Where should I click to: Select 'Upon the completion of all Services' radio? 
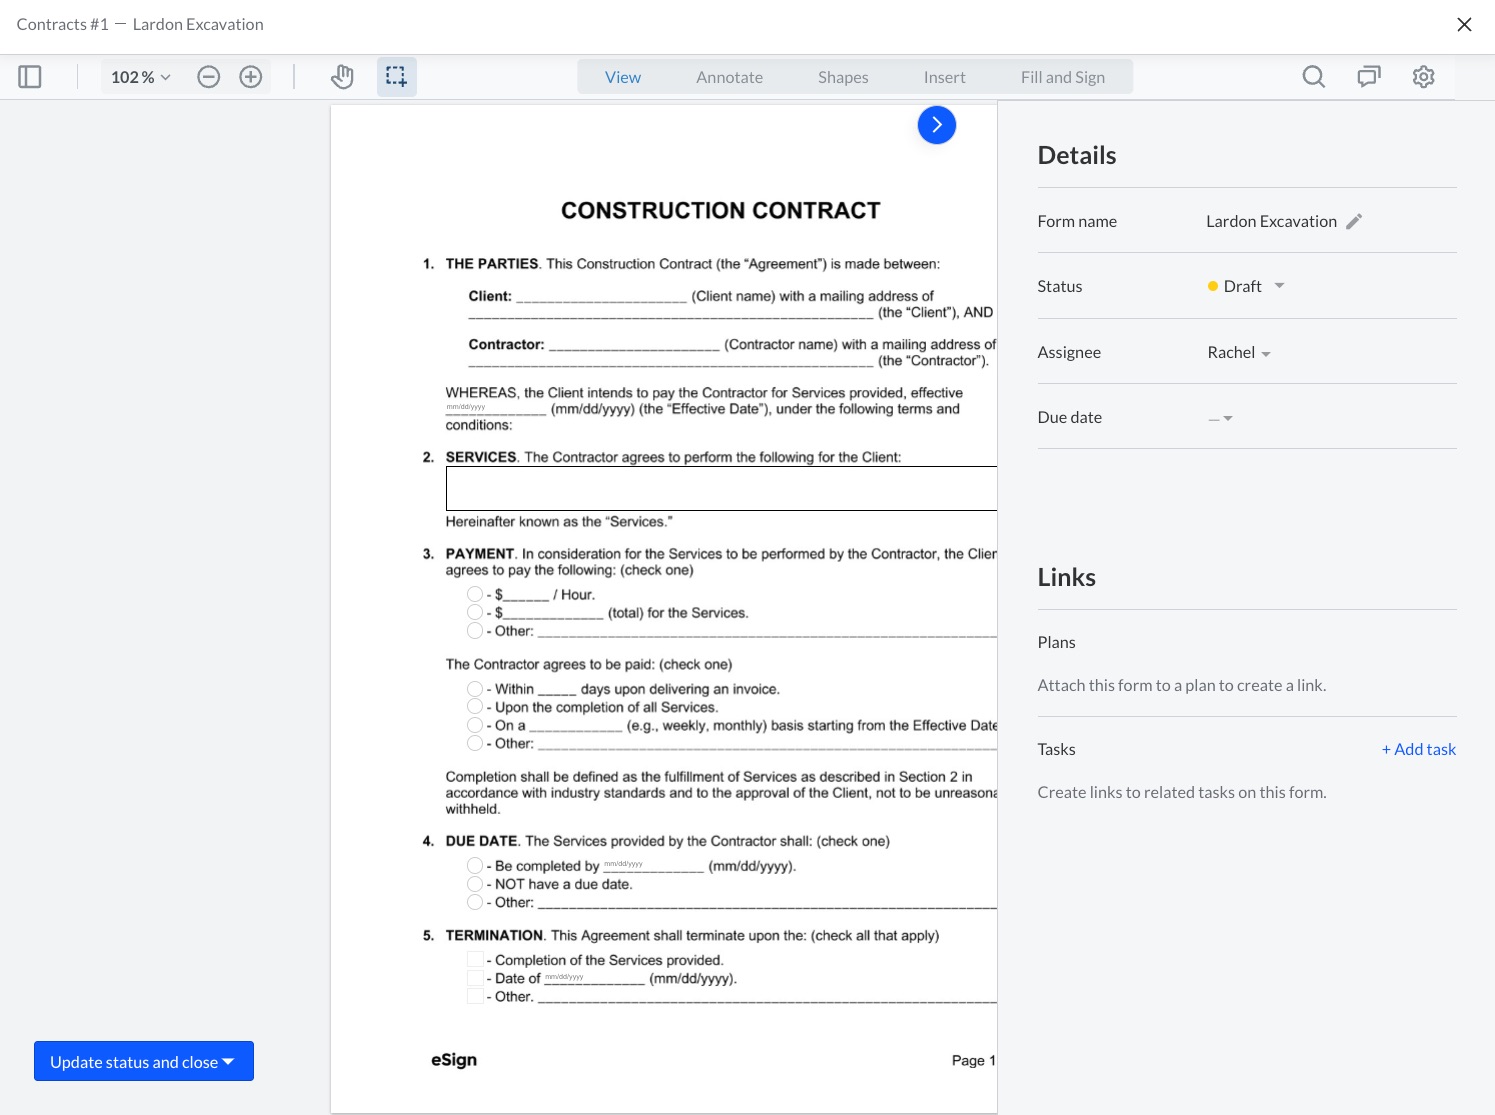click(475, 707)
